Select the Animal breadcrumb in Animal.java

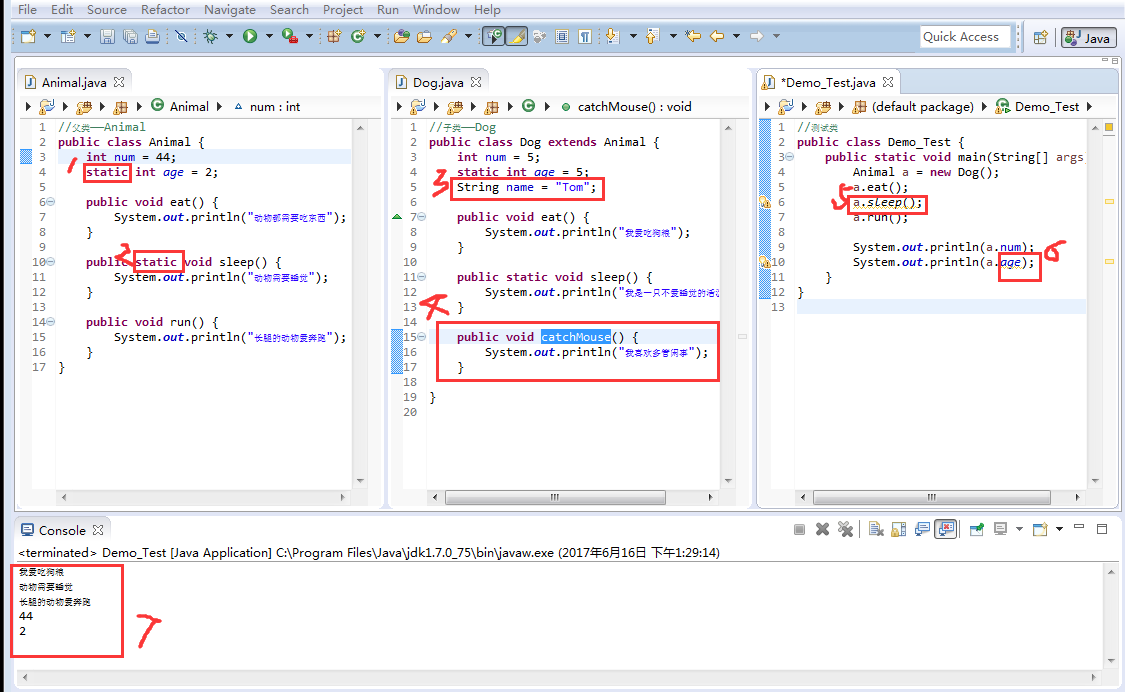click(181, 106)
